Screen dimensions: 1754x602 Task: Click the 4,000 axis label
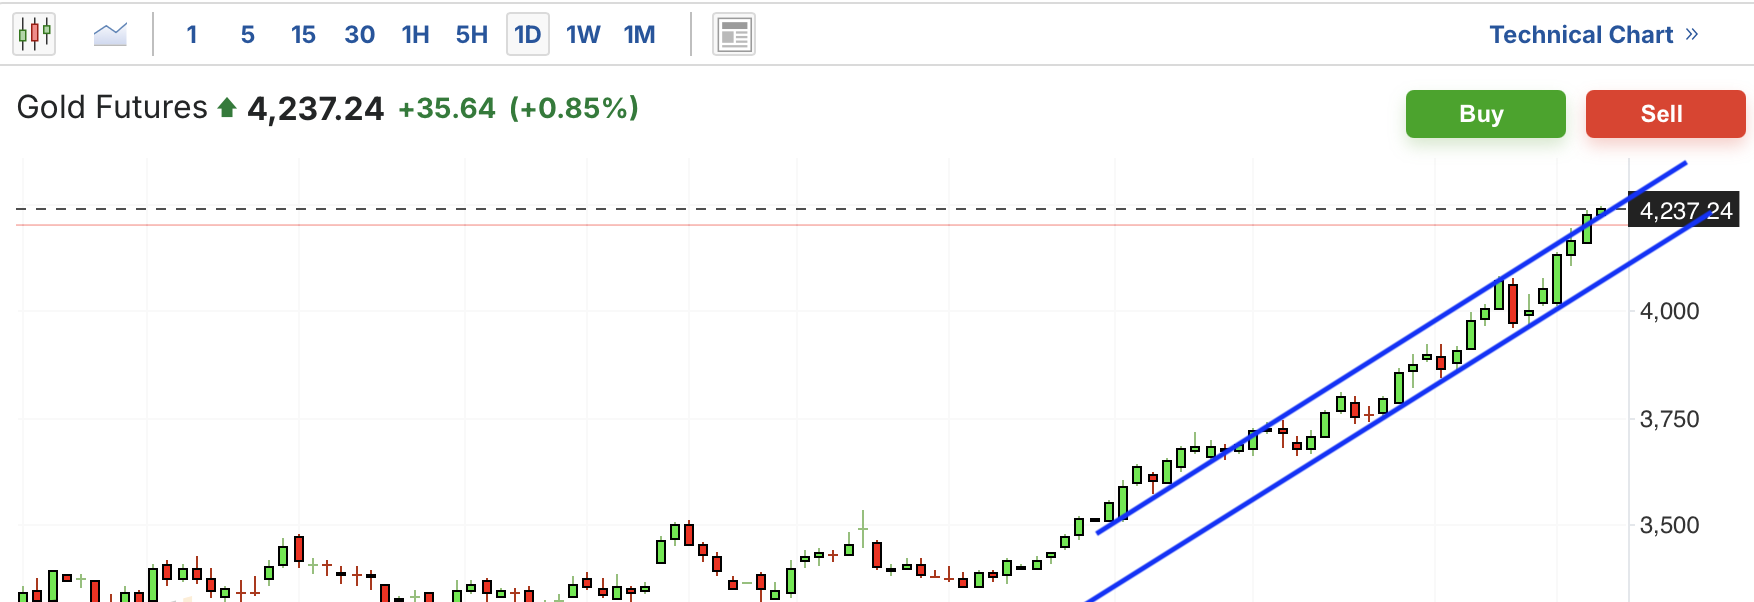(x=1670, y=311)
